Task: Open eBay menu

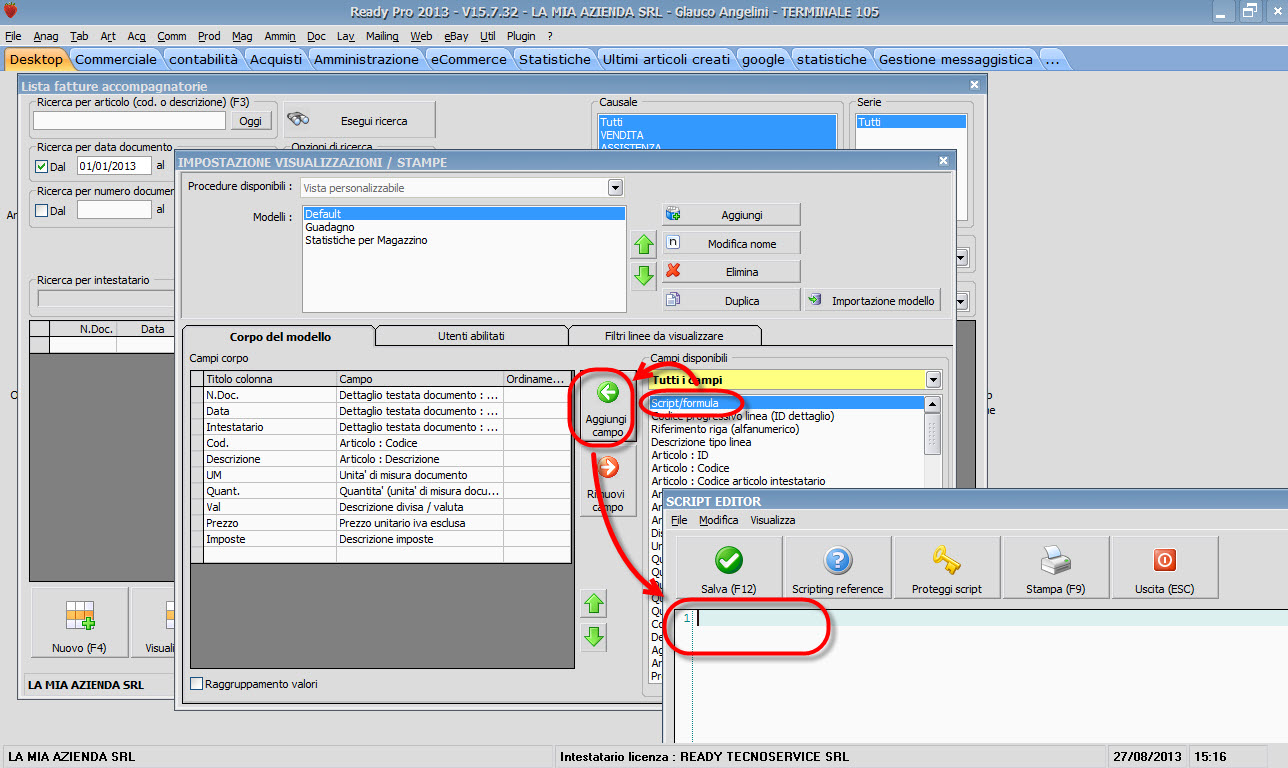Action: point(456,36)
